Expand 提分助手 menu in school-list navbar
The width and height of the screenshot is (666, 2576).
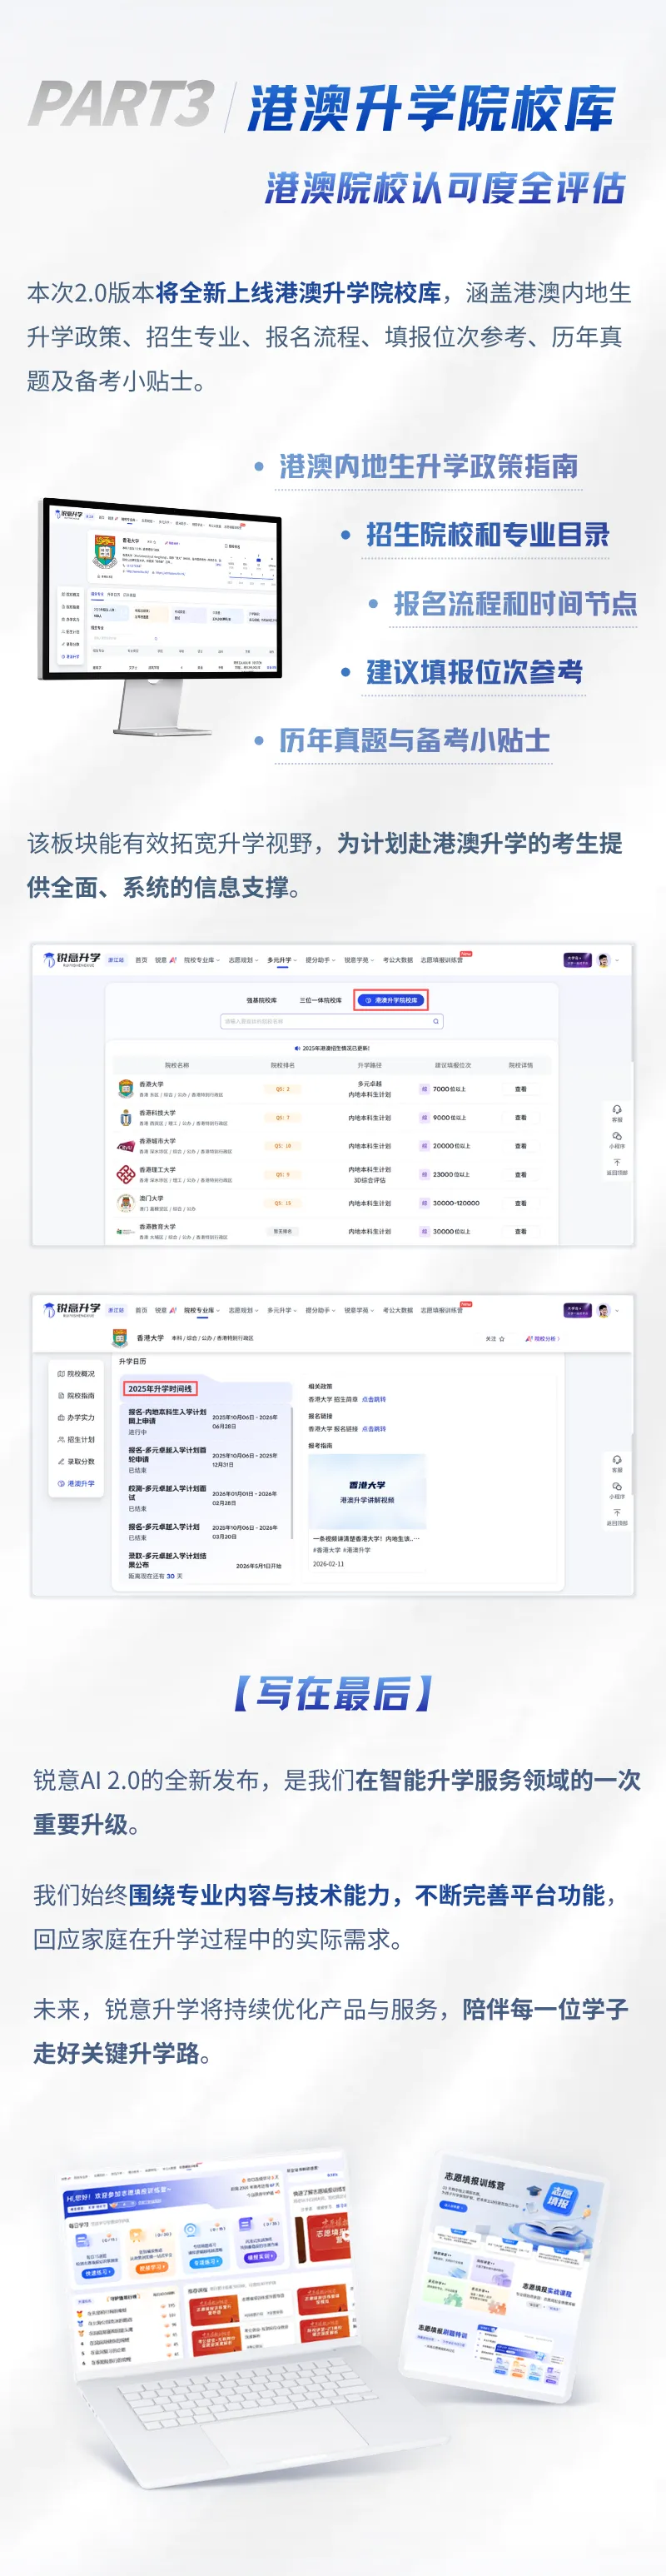point(320,960)
